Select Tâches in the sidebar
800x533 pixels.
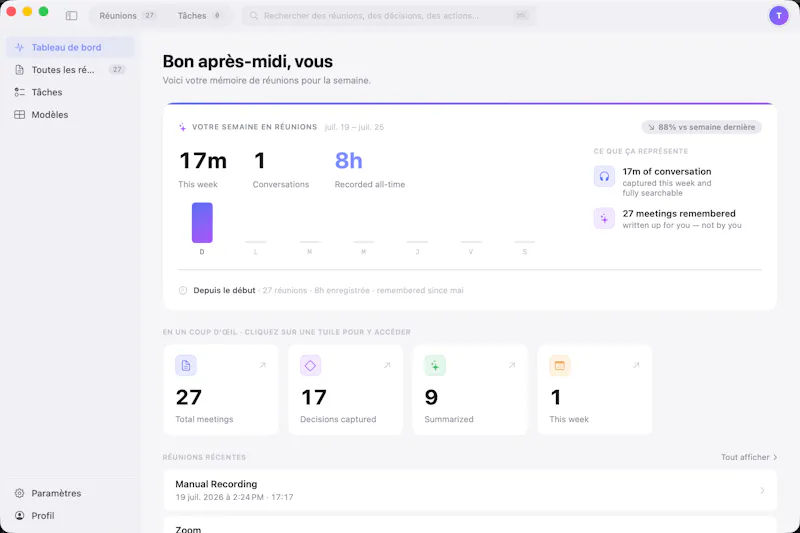(70, 92)
